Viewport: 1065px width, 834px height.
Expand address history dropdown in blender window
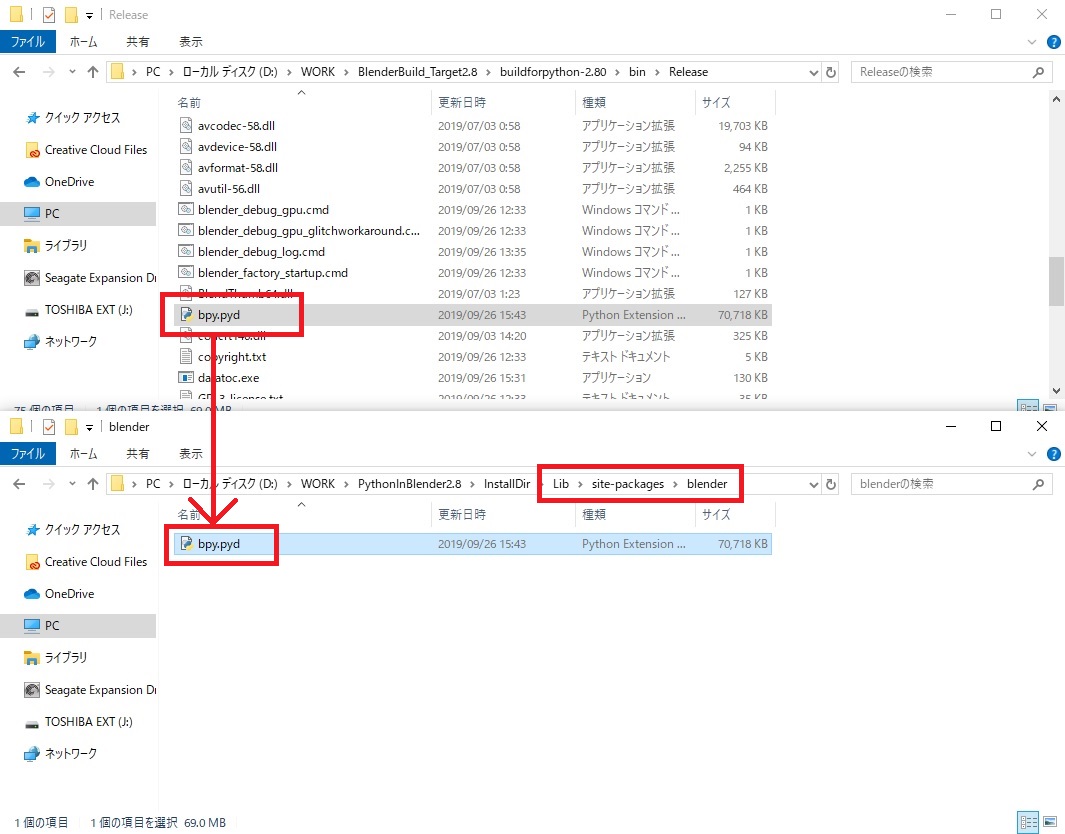pyautogui.click(x=814, y=484)
